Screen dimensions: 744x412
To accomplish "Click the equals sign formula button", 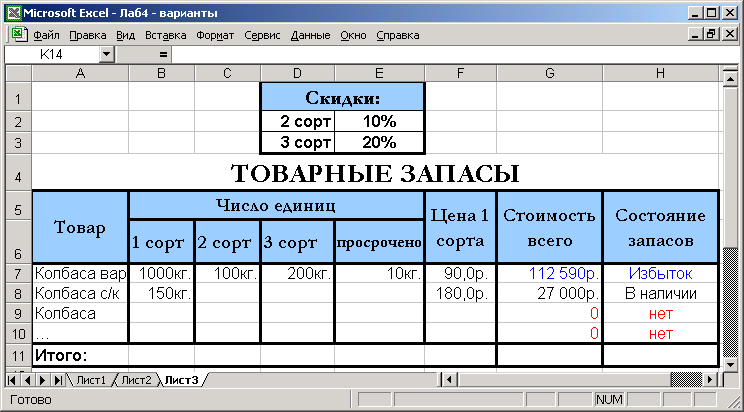I will coord(163,55).
